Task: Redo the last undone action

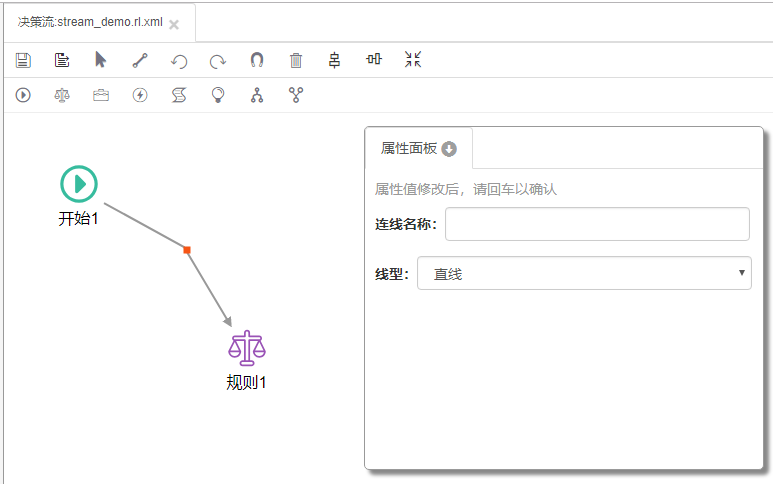Action: coord(218,60)
